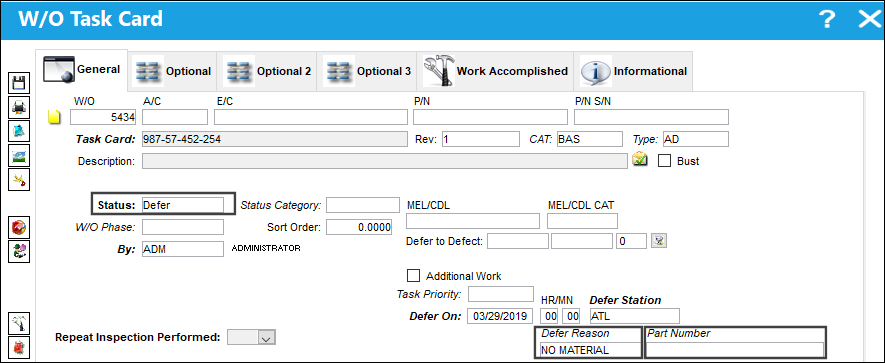This screenshot has height=363, width=885.
Task: Click the first Defer to Defect field
Action: (518, 241)
